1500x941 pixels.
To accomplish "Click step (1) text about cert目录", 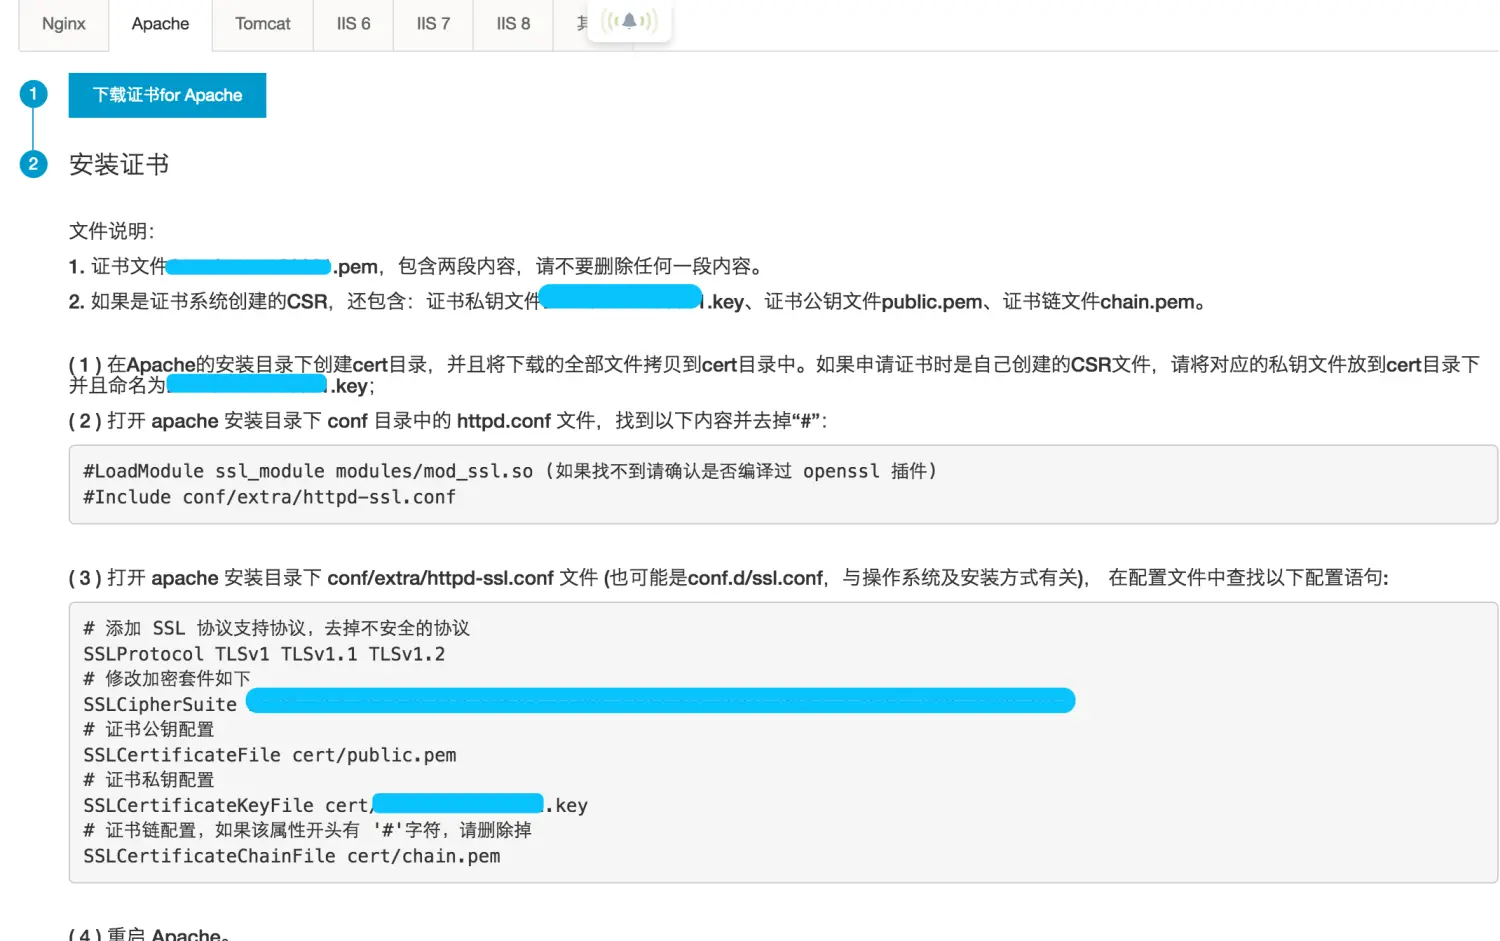I will (774, 375).
